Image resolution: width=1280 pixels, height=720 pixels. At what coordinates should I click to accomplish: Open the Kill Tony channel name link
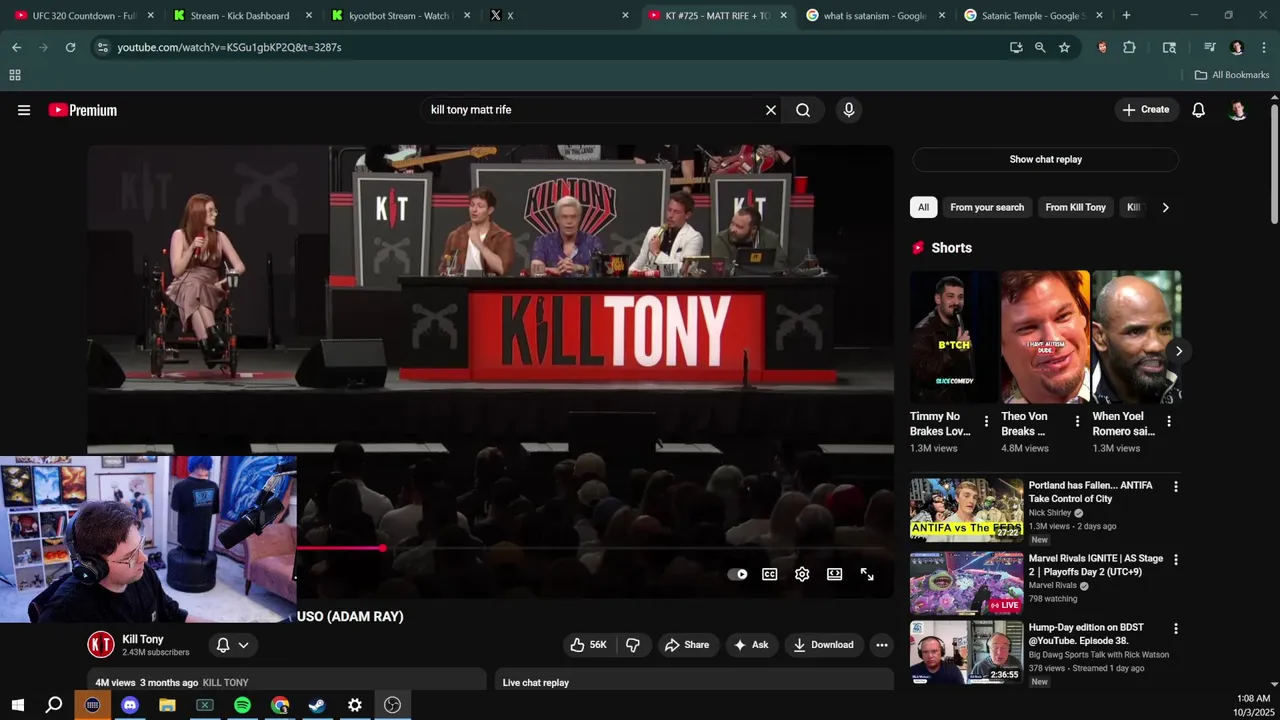click(x=142, y=639)
